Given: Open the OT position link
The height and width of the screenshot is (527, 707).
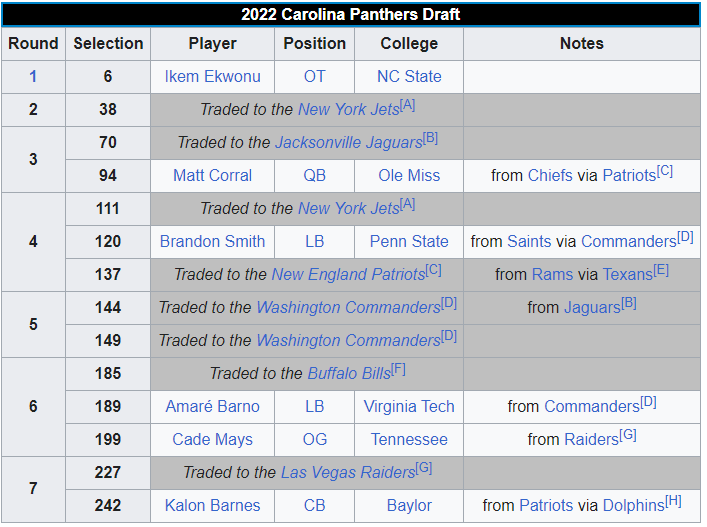Looking at the screenshot, I should click(314, 76).
